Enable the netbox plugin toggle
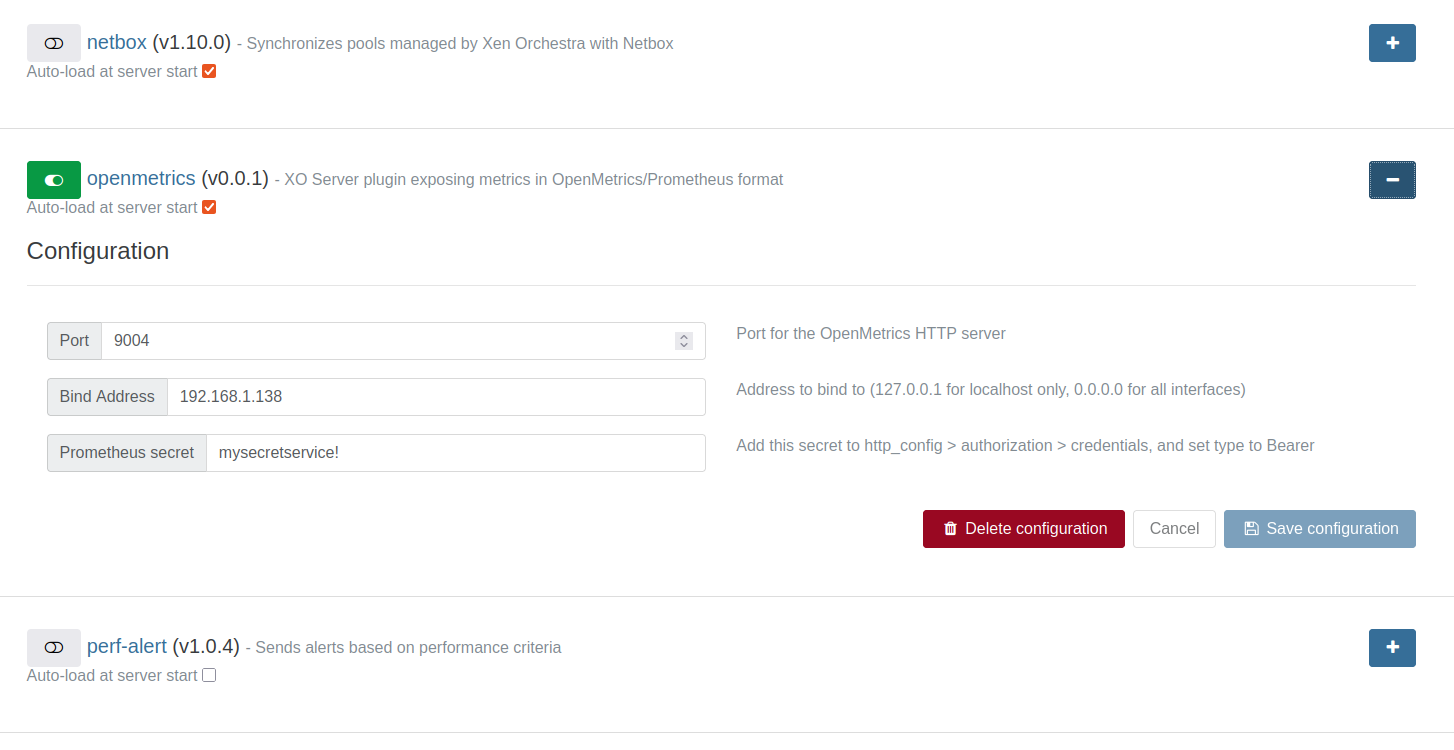 click(x=54, y=43)
